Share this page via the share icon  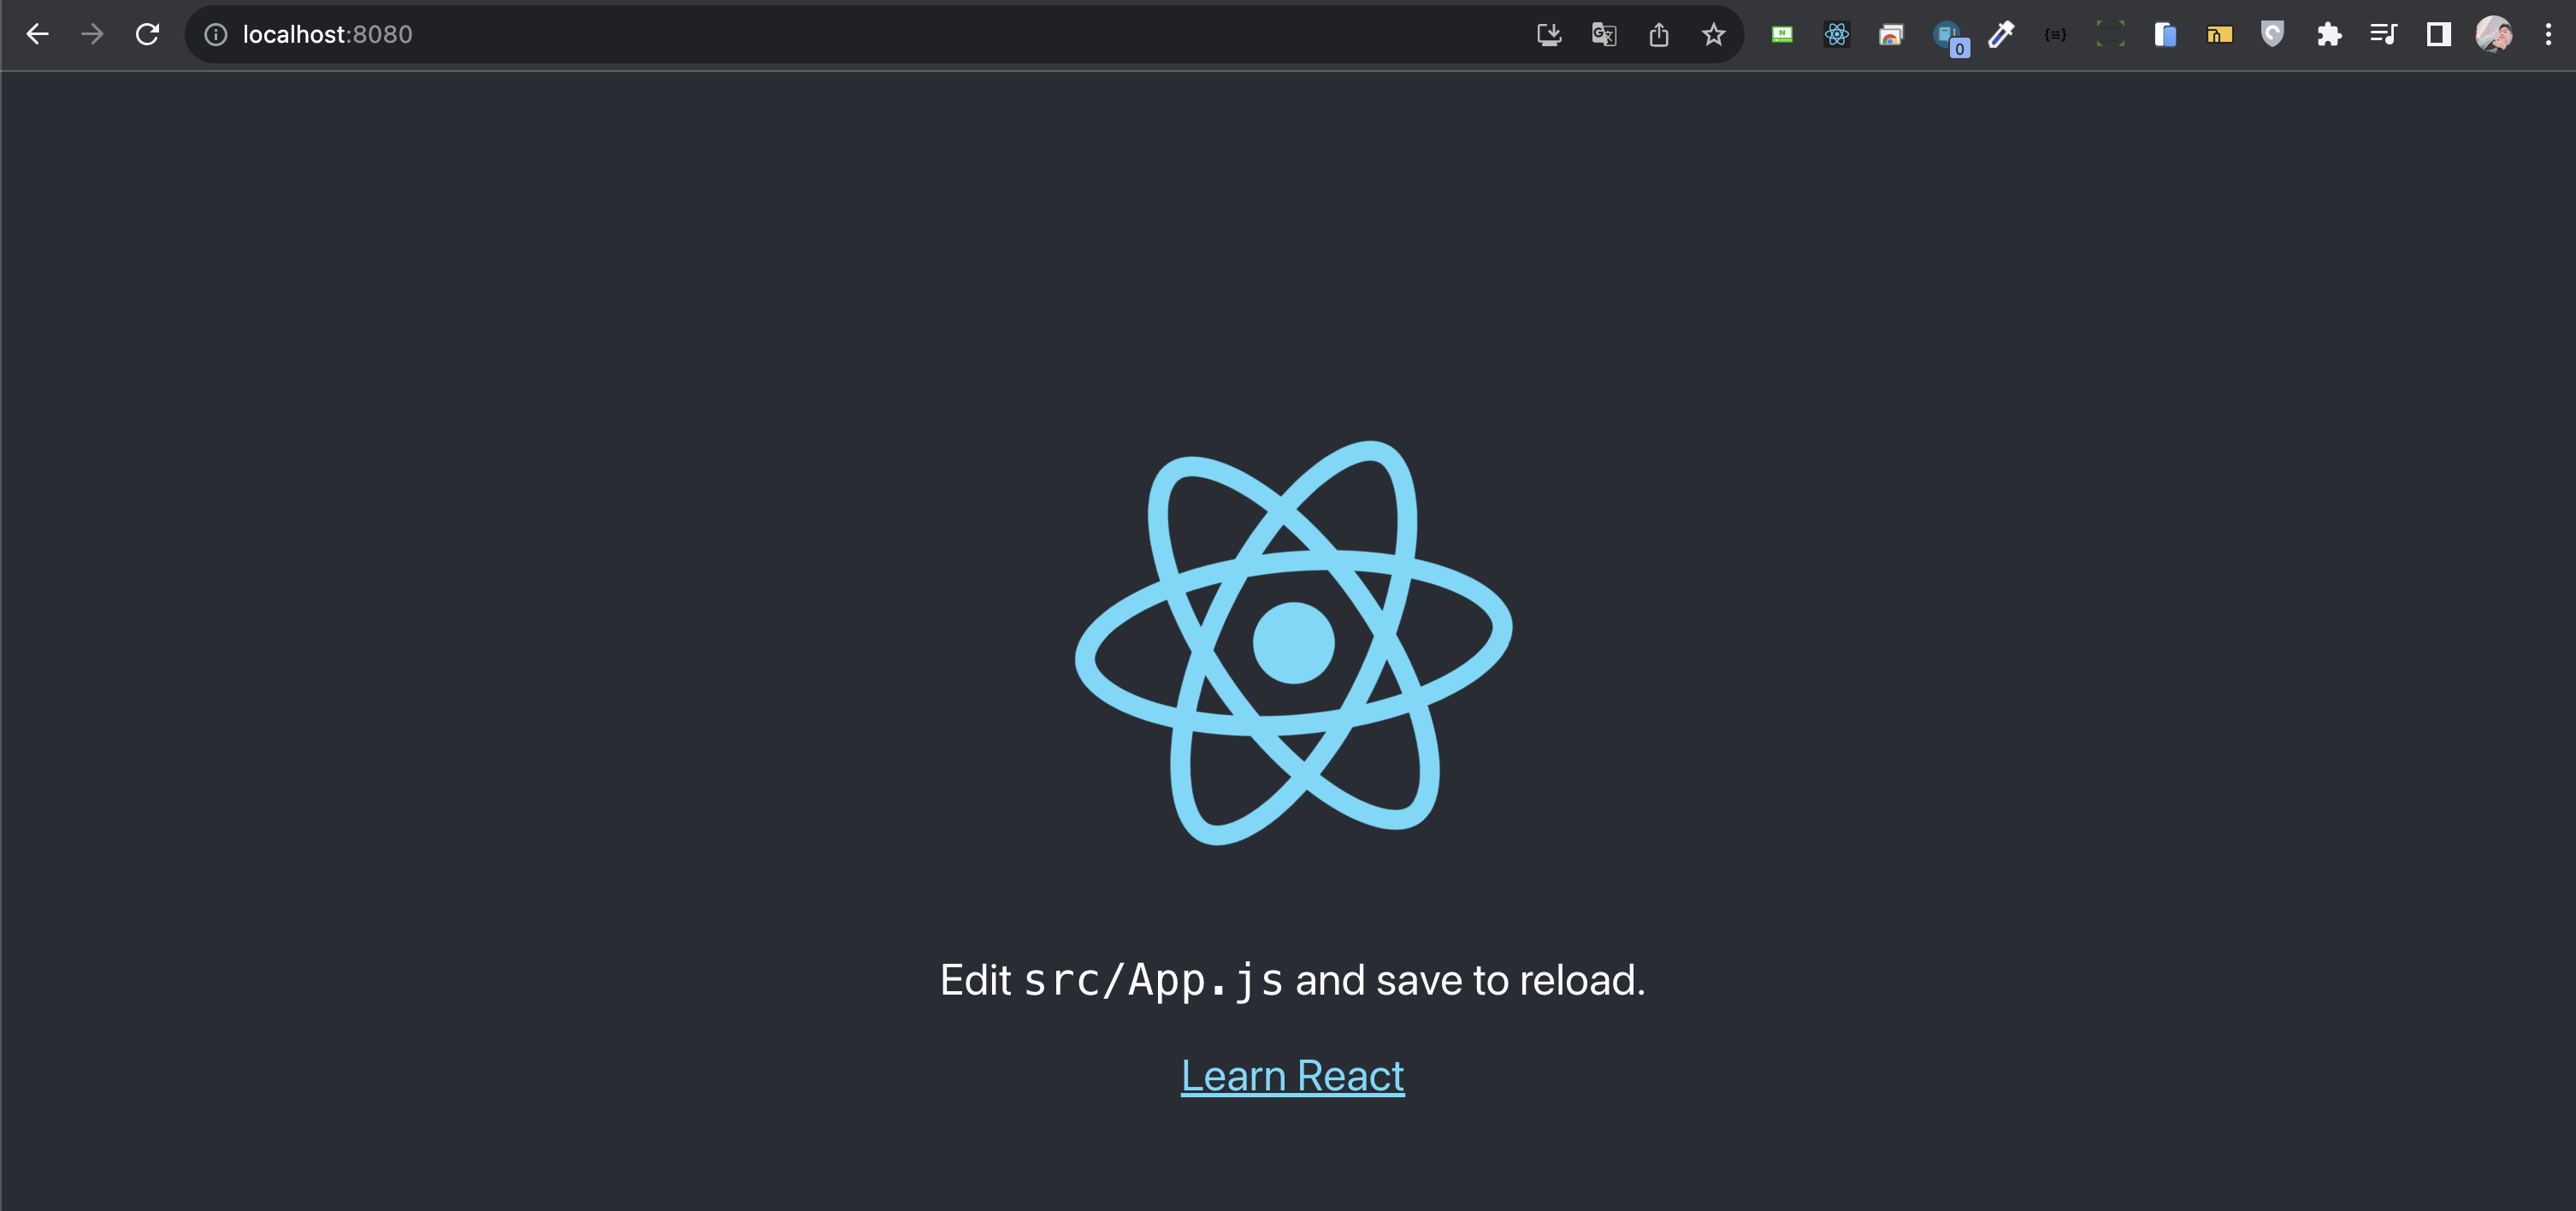click(x=1659, y=35)
